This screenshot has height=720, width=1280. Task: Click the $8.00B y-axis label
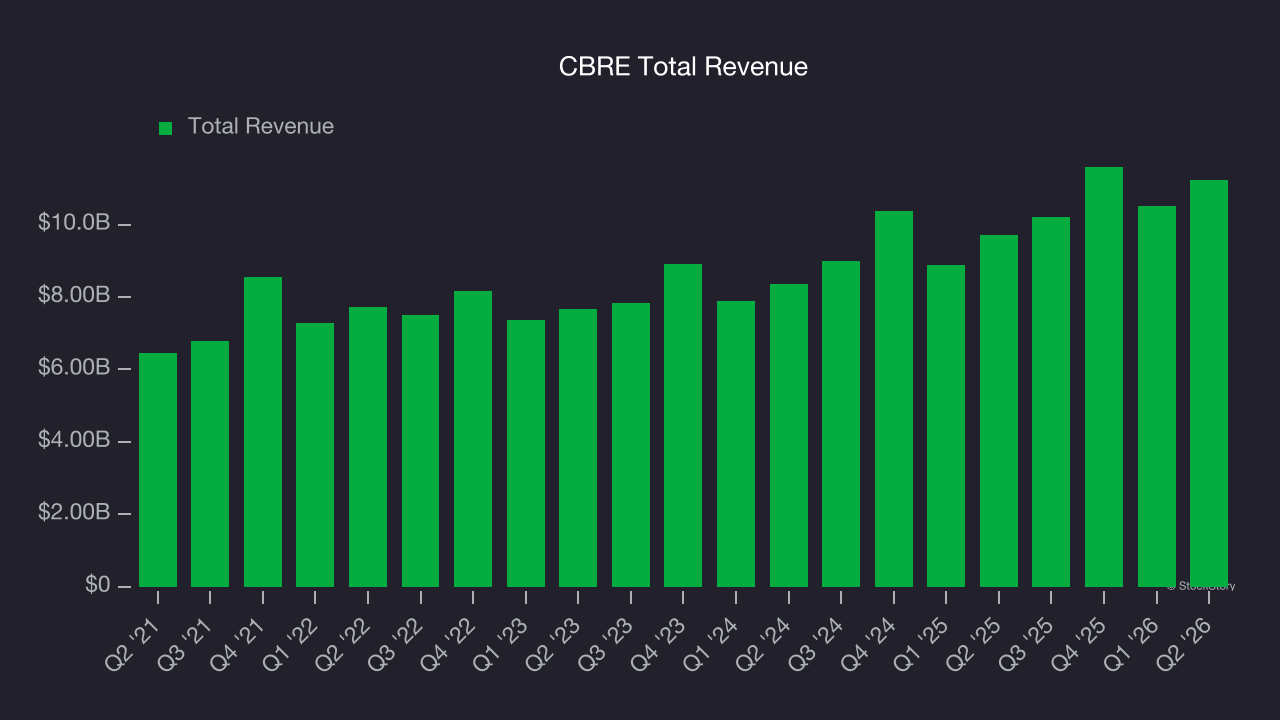pos(74,296)
